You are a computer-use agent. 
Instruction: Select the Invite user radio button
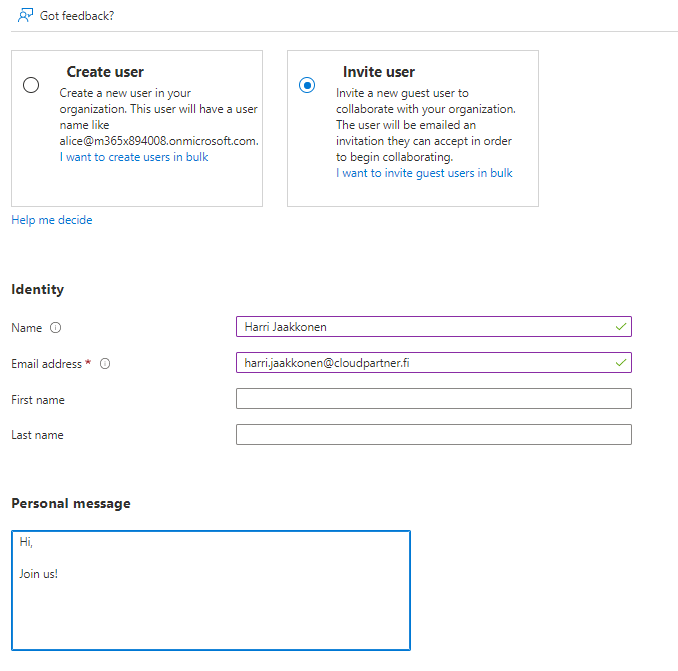coord(307,85)
